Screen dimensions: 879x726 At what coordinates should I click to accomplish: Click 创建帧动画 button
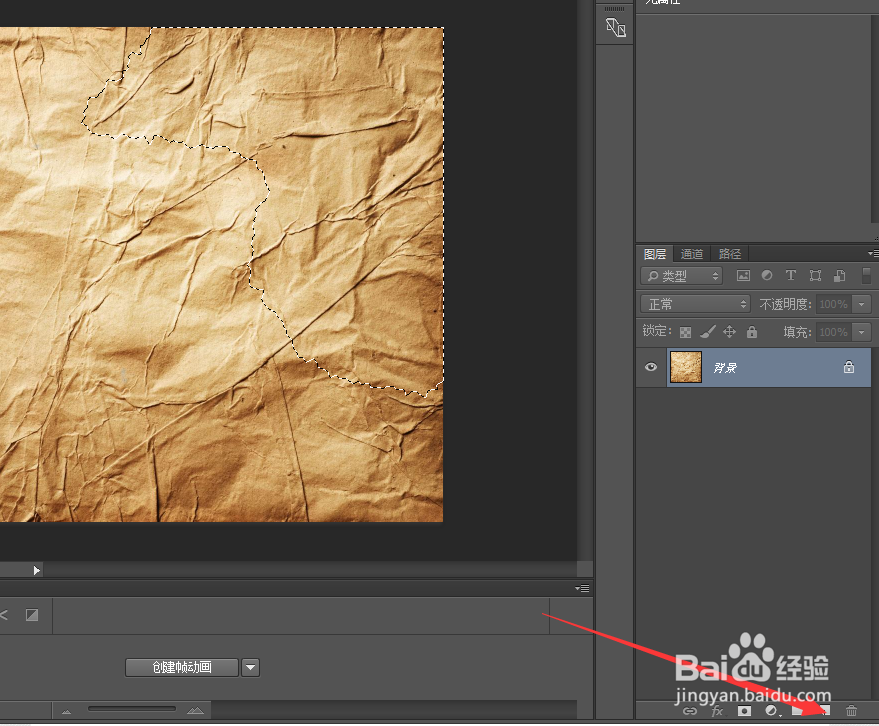182,667
